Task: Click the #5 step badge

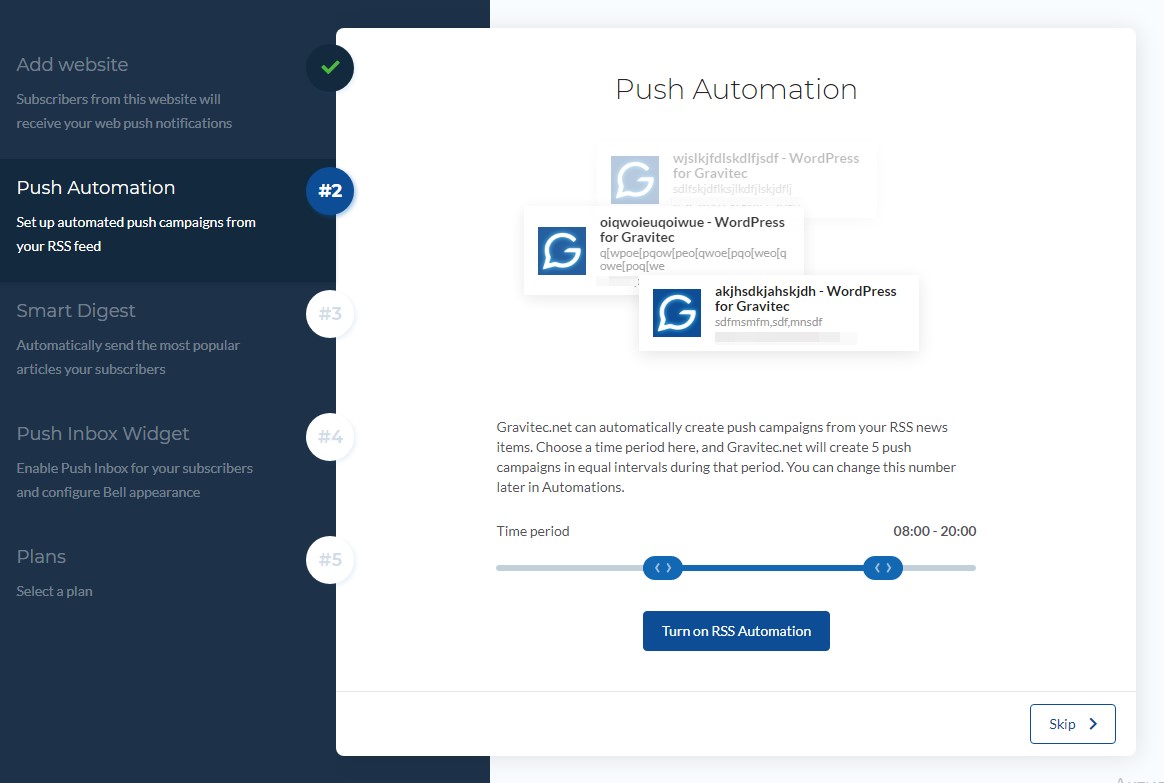Action: pyautogui.click(x=330, y=560)
